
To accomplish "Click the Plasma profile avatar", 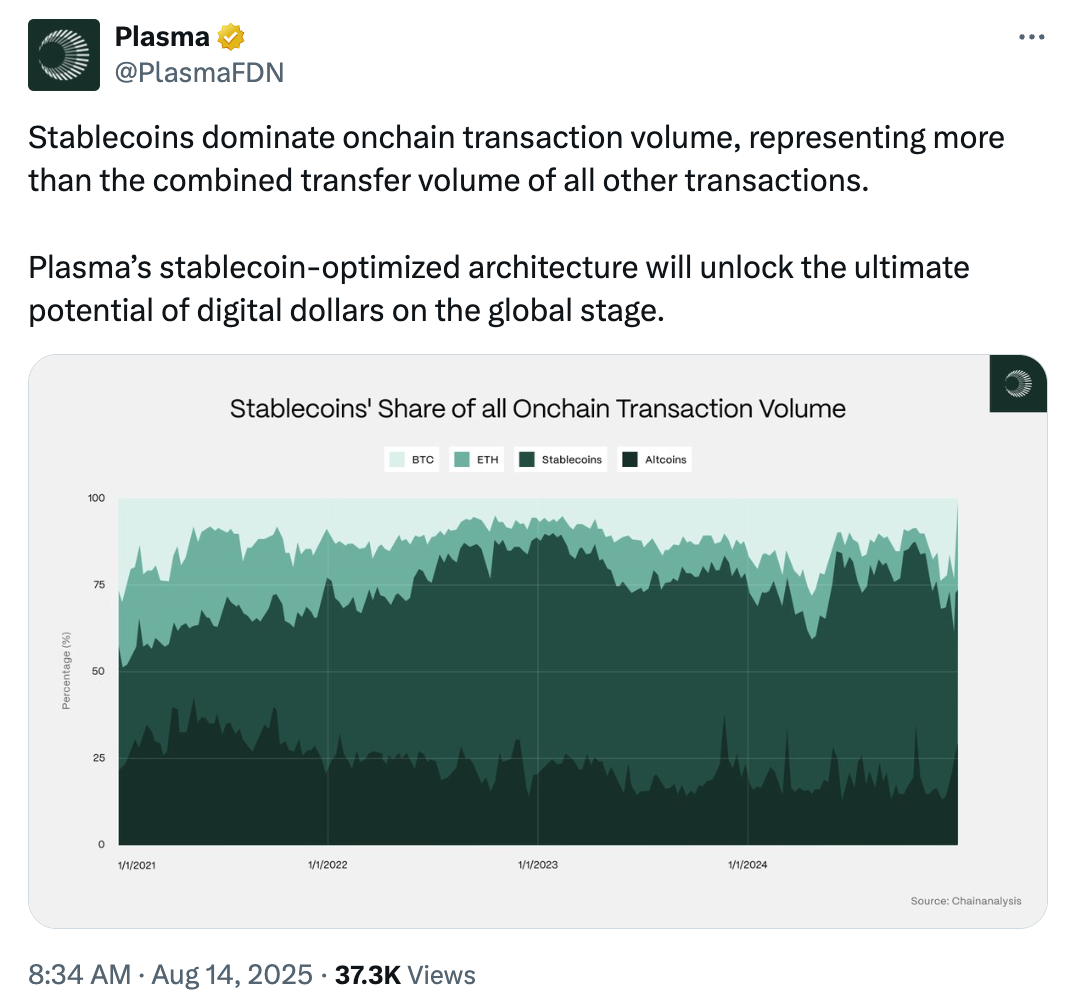I will (x=64, y=55).
